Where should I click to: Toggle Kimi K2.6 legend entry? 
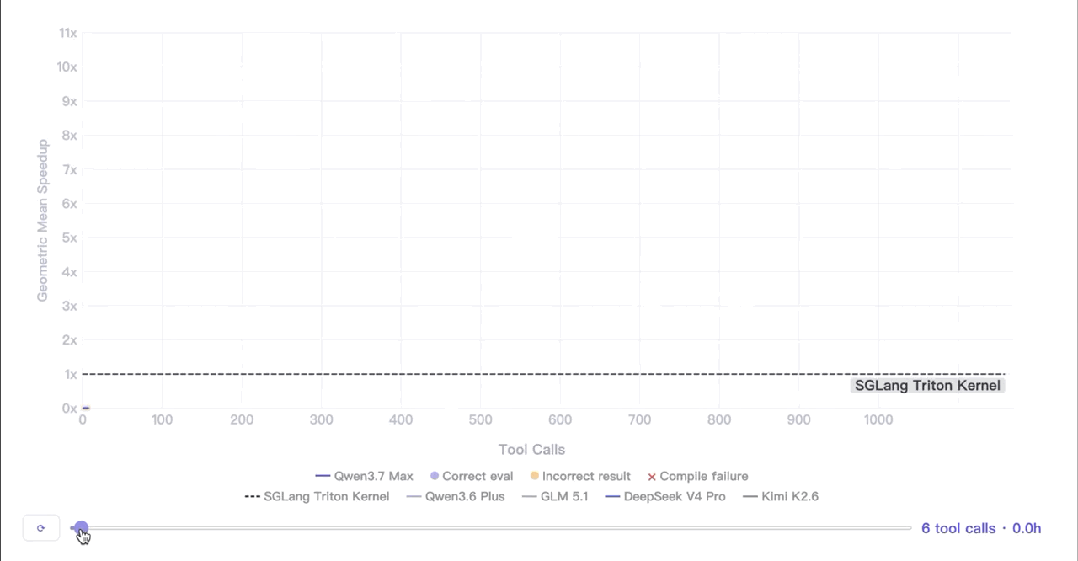[781, 496]
